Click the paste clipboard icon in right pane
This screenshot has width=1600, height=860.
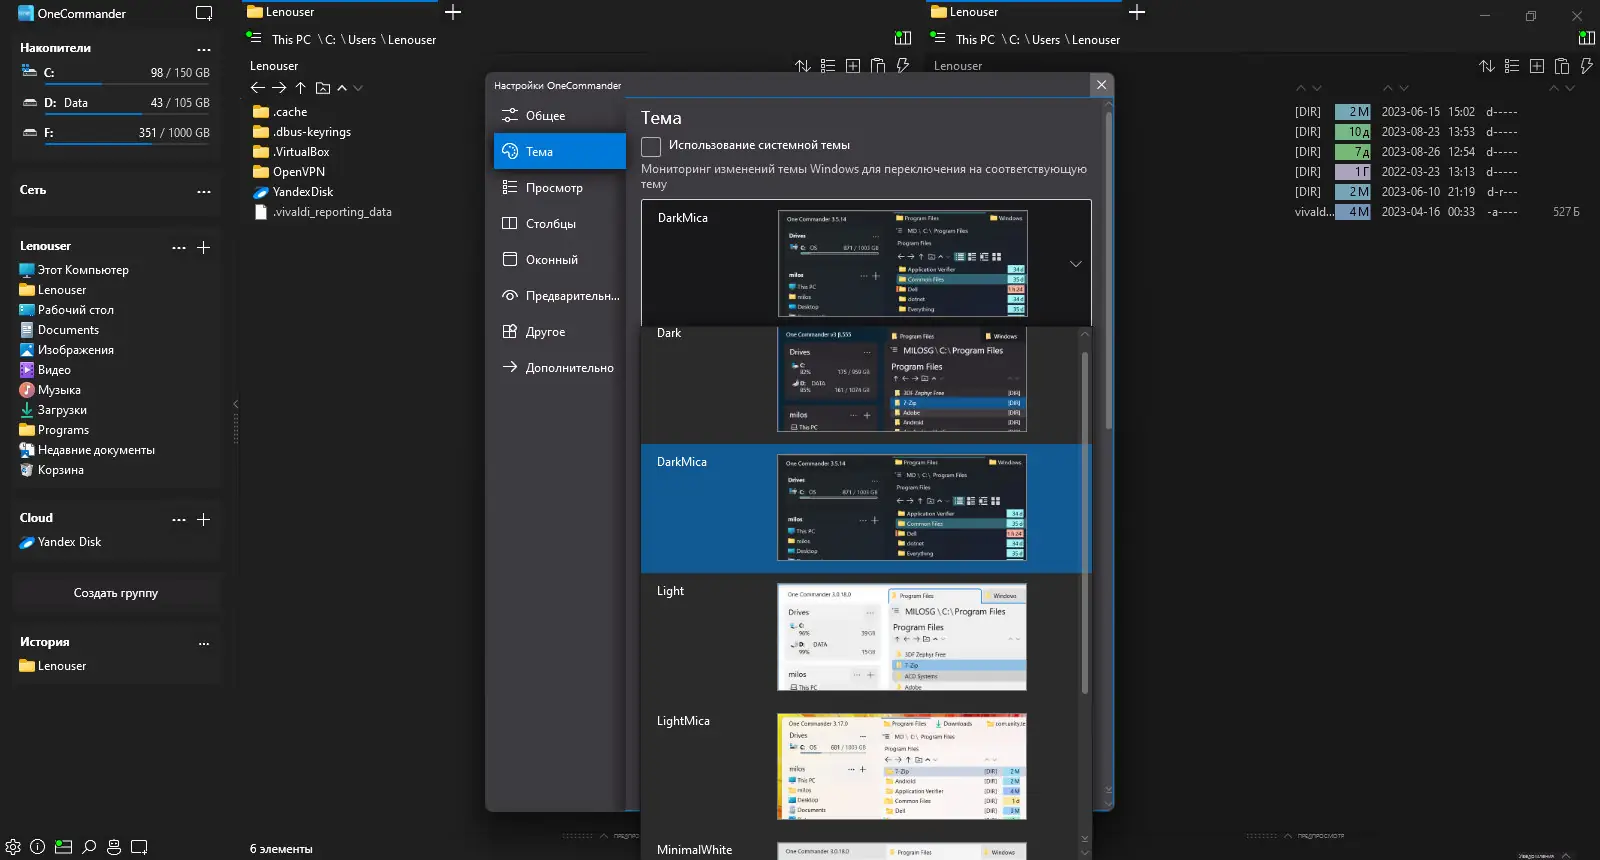(x=1562, y=66)
